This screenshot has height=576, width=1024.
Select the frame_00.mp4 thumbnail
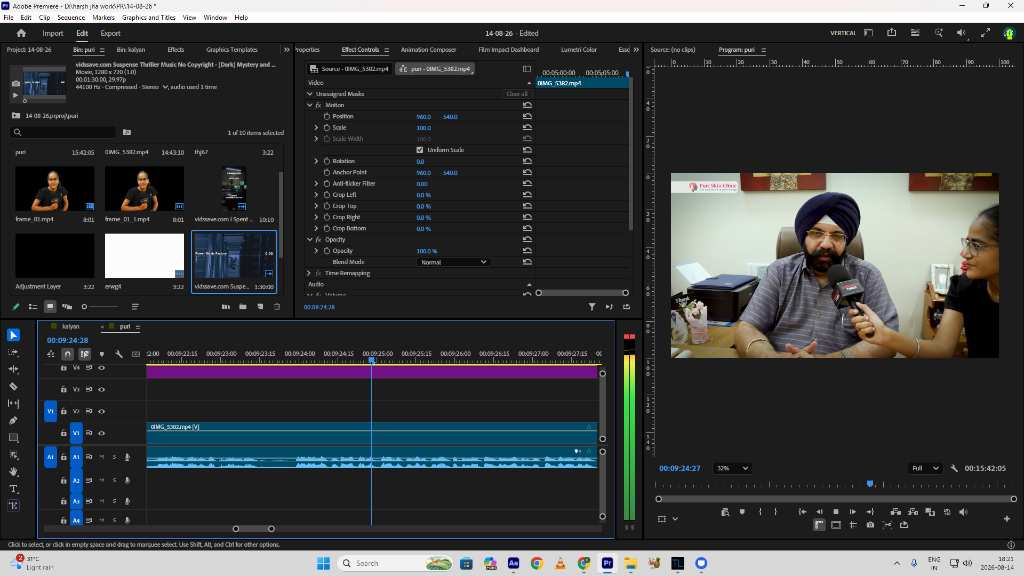pos(54,189)
